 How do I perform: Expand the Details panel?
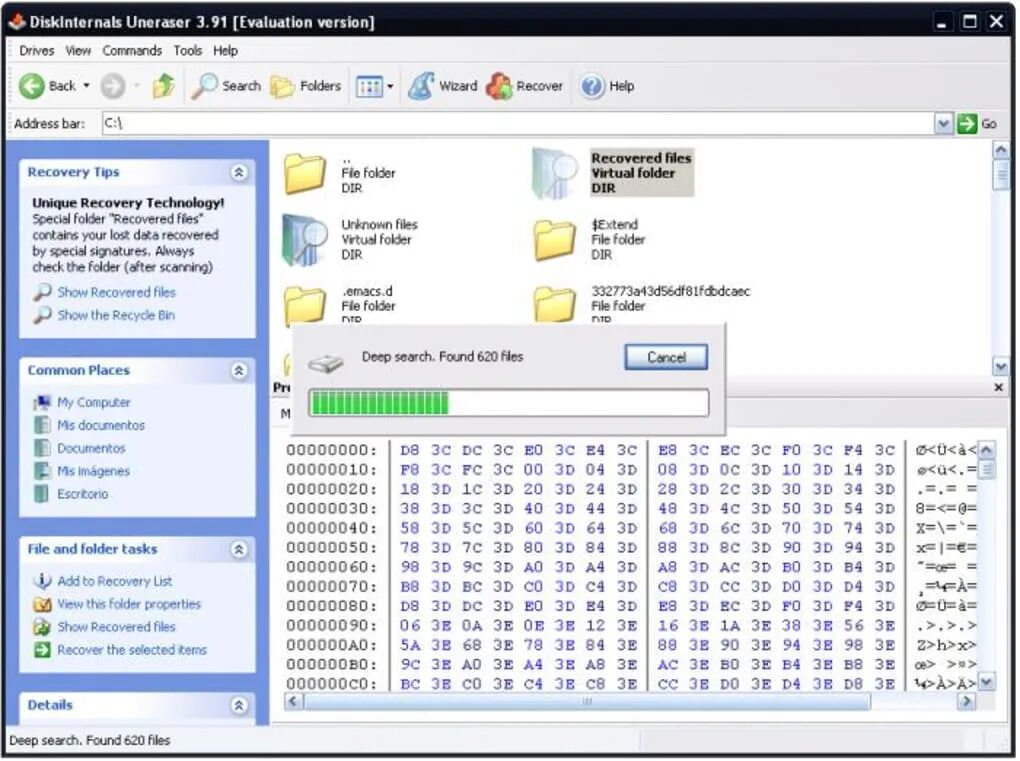point(239,706)
